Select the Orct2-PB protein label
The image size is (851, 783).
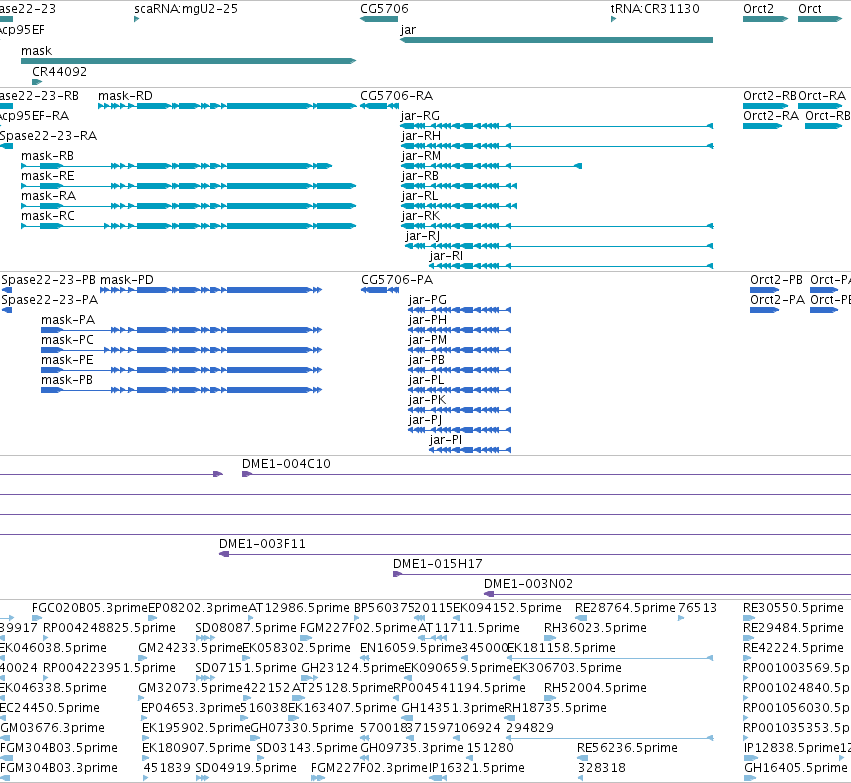[777, 280]
